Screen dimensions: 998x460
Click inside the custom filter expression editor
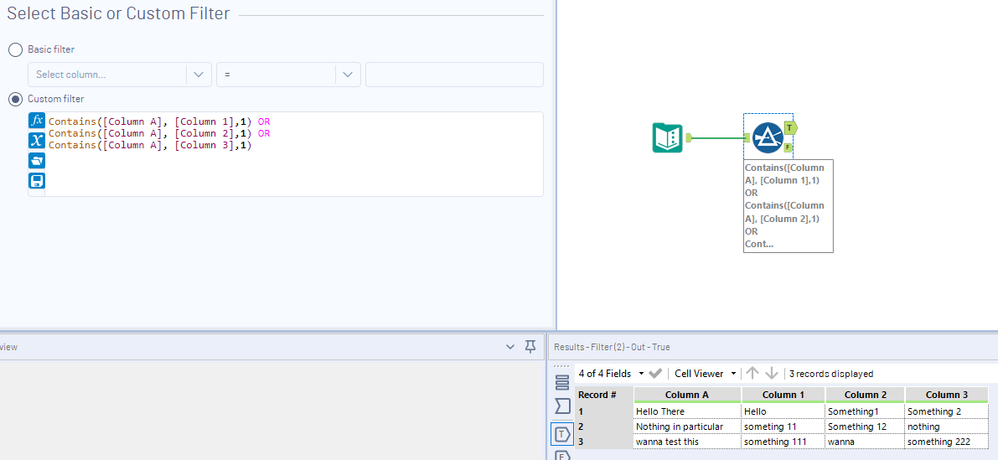tap(294, 154)
